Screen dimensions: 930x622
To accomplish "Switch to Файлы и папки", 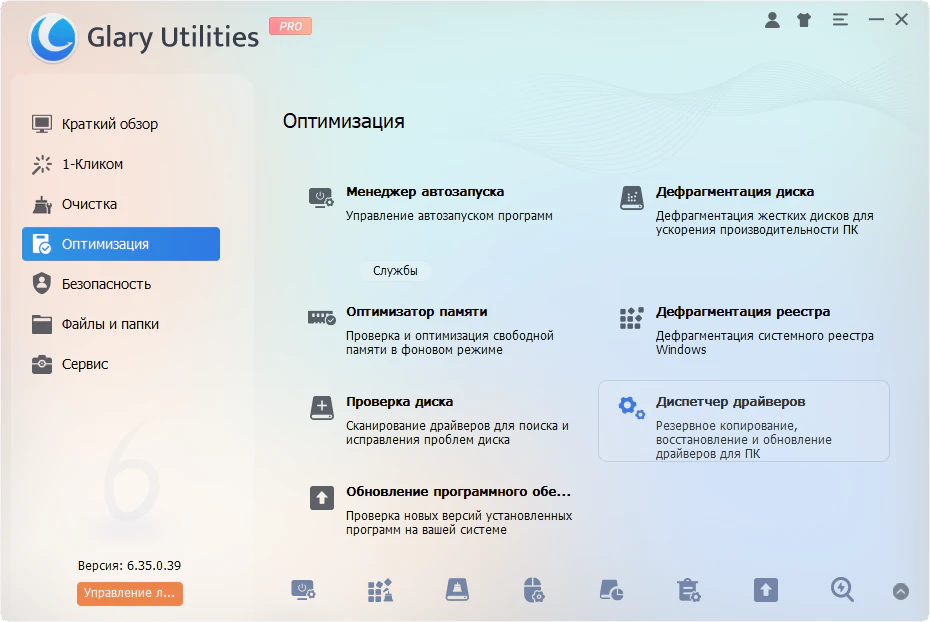I will click(121, 324).
